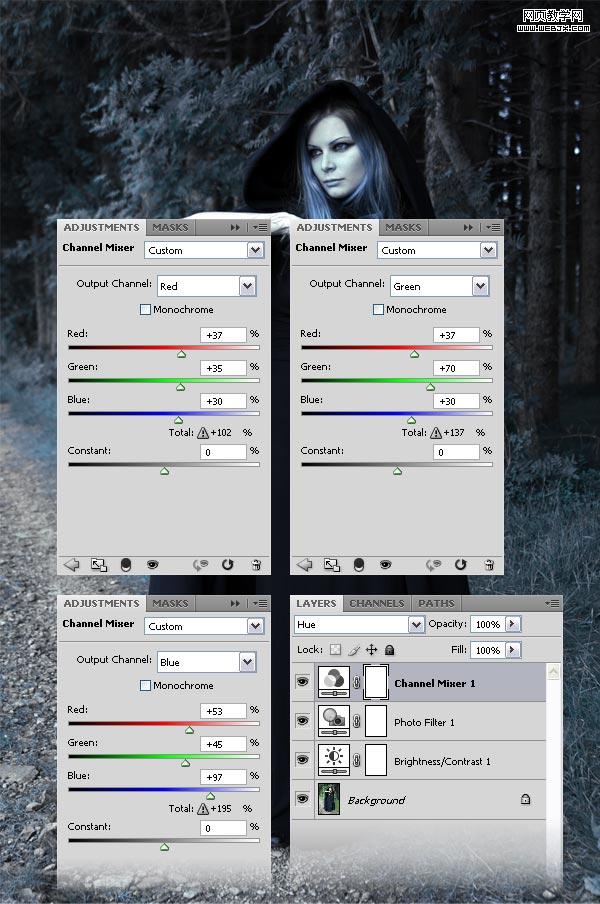Viewport: 600px width, 904px height.
Task: Open the Custom preset dropdown in Red output panel
Action: pos(204,250)
